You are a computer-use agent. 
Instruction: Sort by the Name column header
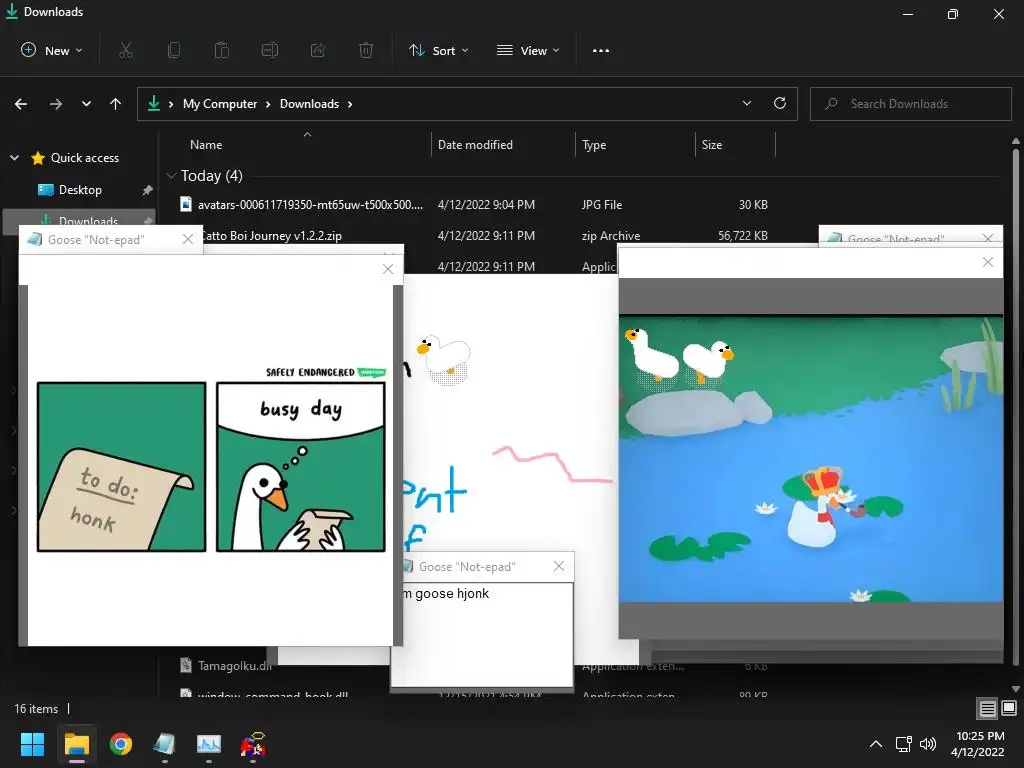pyautogui.click(x=206, y=144)
